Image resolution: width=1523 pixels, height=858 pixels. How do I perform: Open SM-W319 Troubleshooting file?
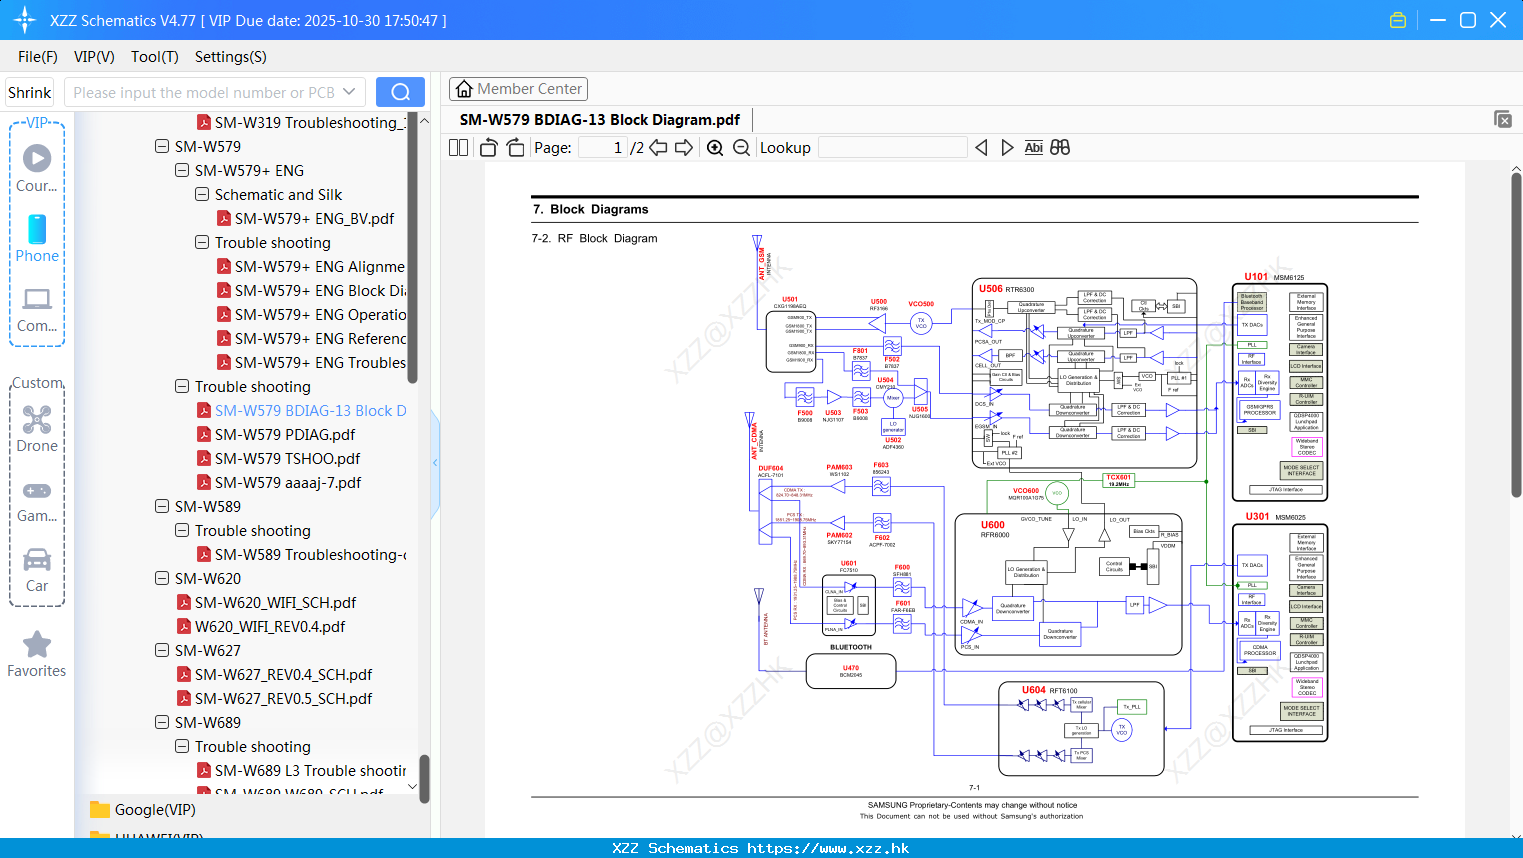(x=301, y=122)
